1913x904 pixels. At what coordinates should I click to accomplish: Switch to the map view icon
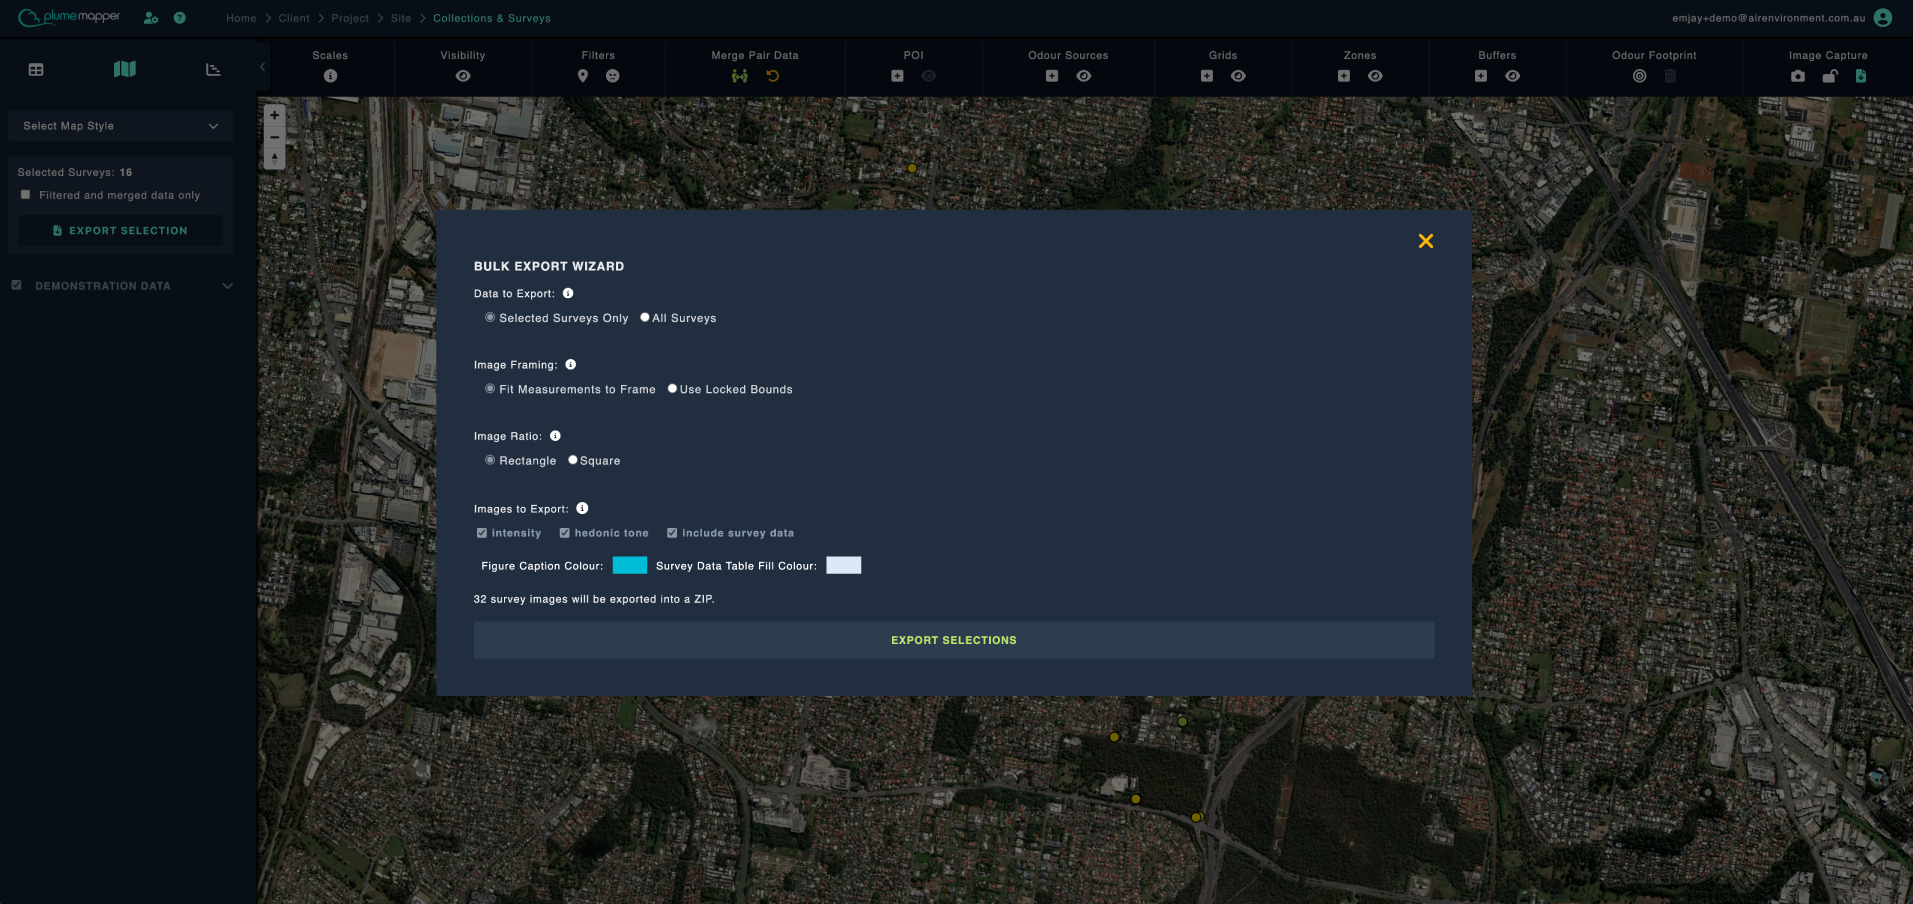[x=125, y=69]
